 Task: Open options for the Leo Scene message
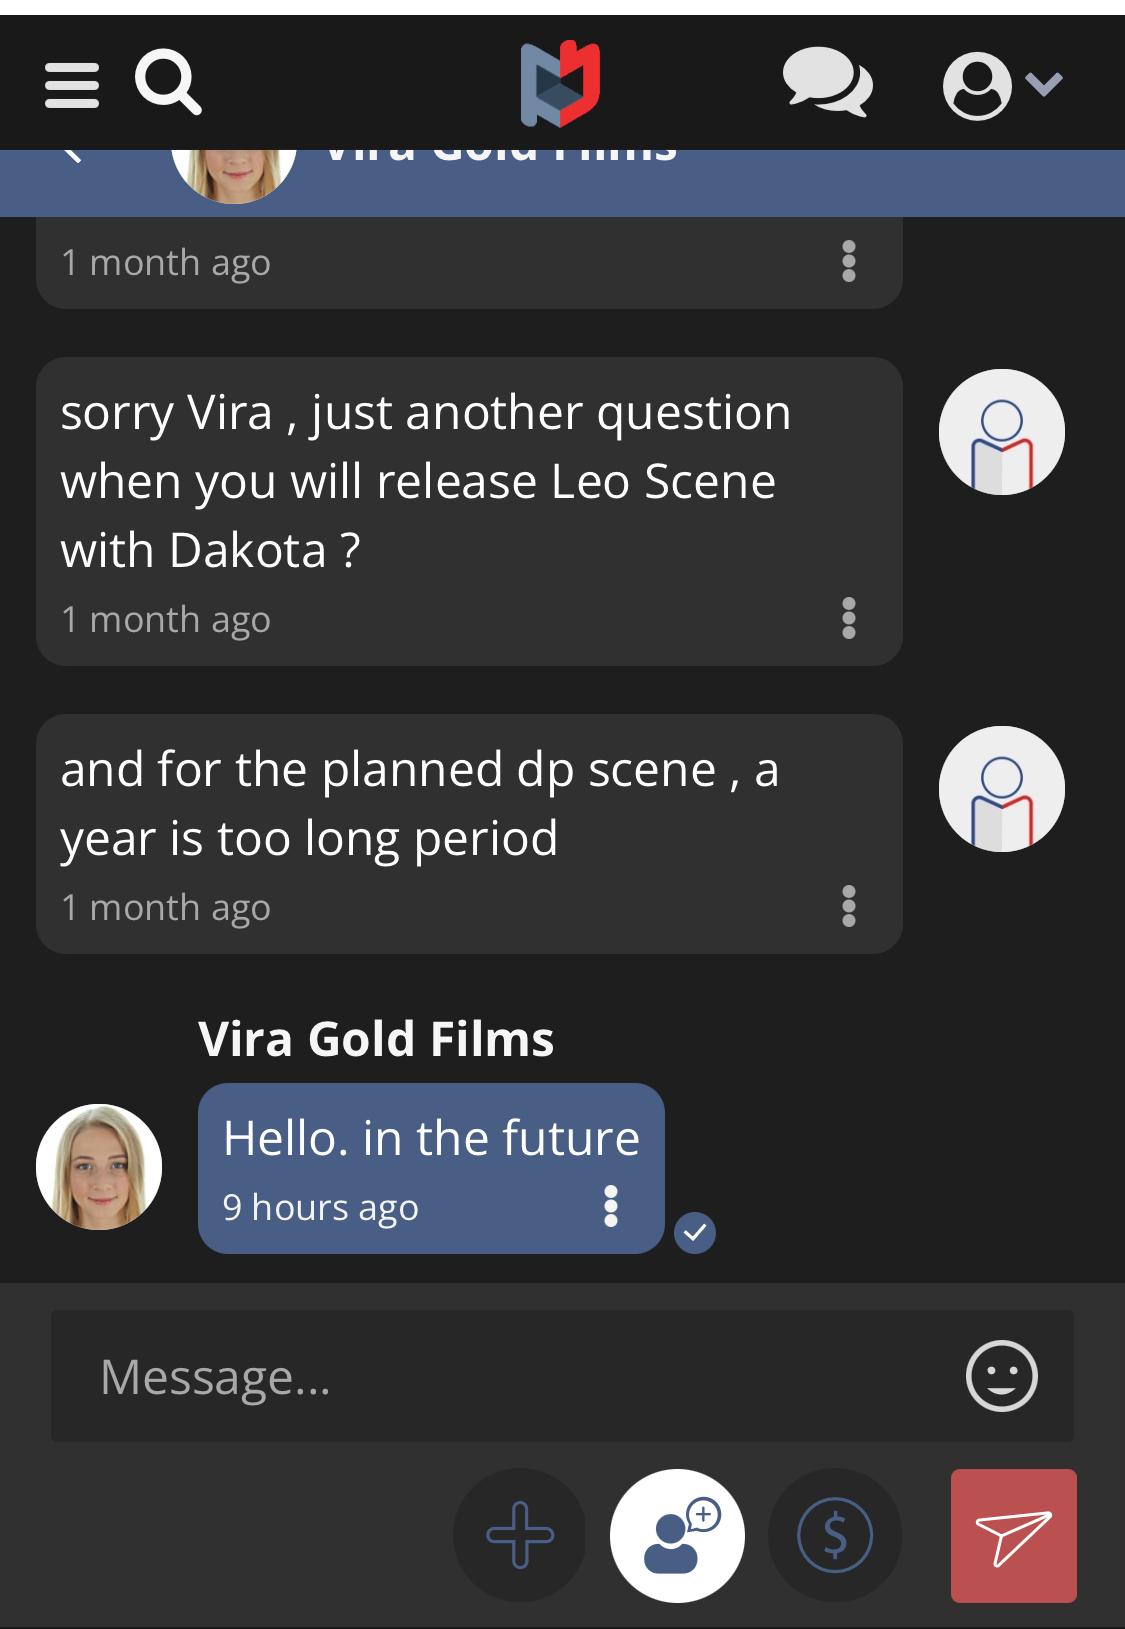point(849,618)
